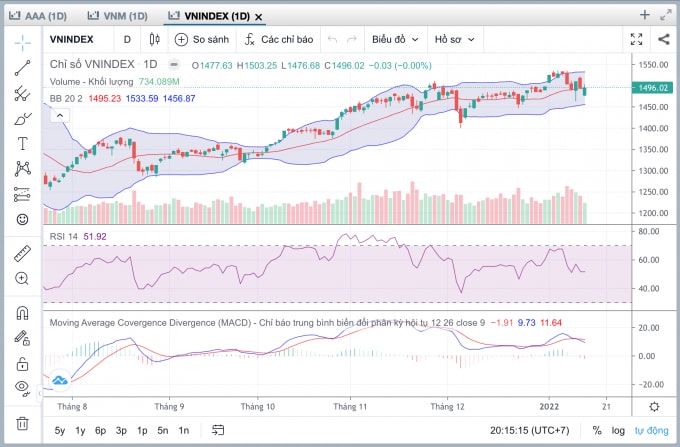
Task: Click the redo arrow
Action: click(352, 39)
